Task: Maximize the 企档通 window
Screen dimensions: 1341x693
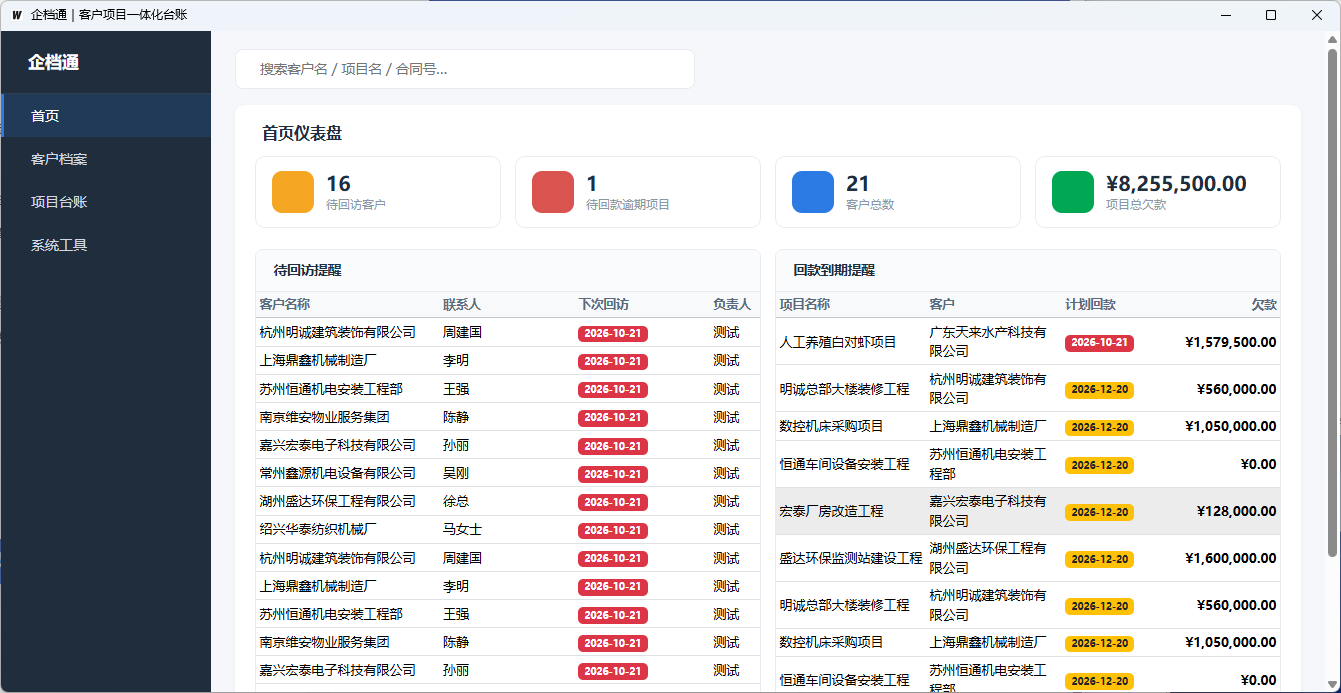Action: point(1271,15)
